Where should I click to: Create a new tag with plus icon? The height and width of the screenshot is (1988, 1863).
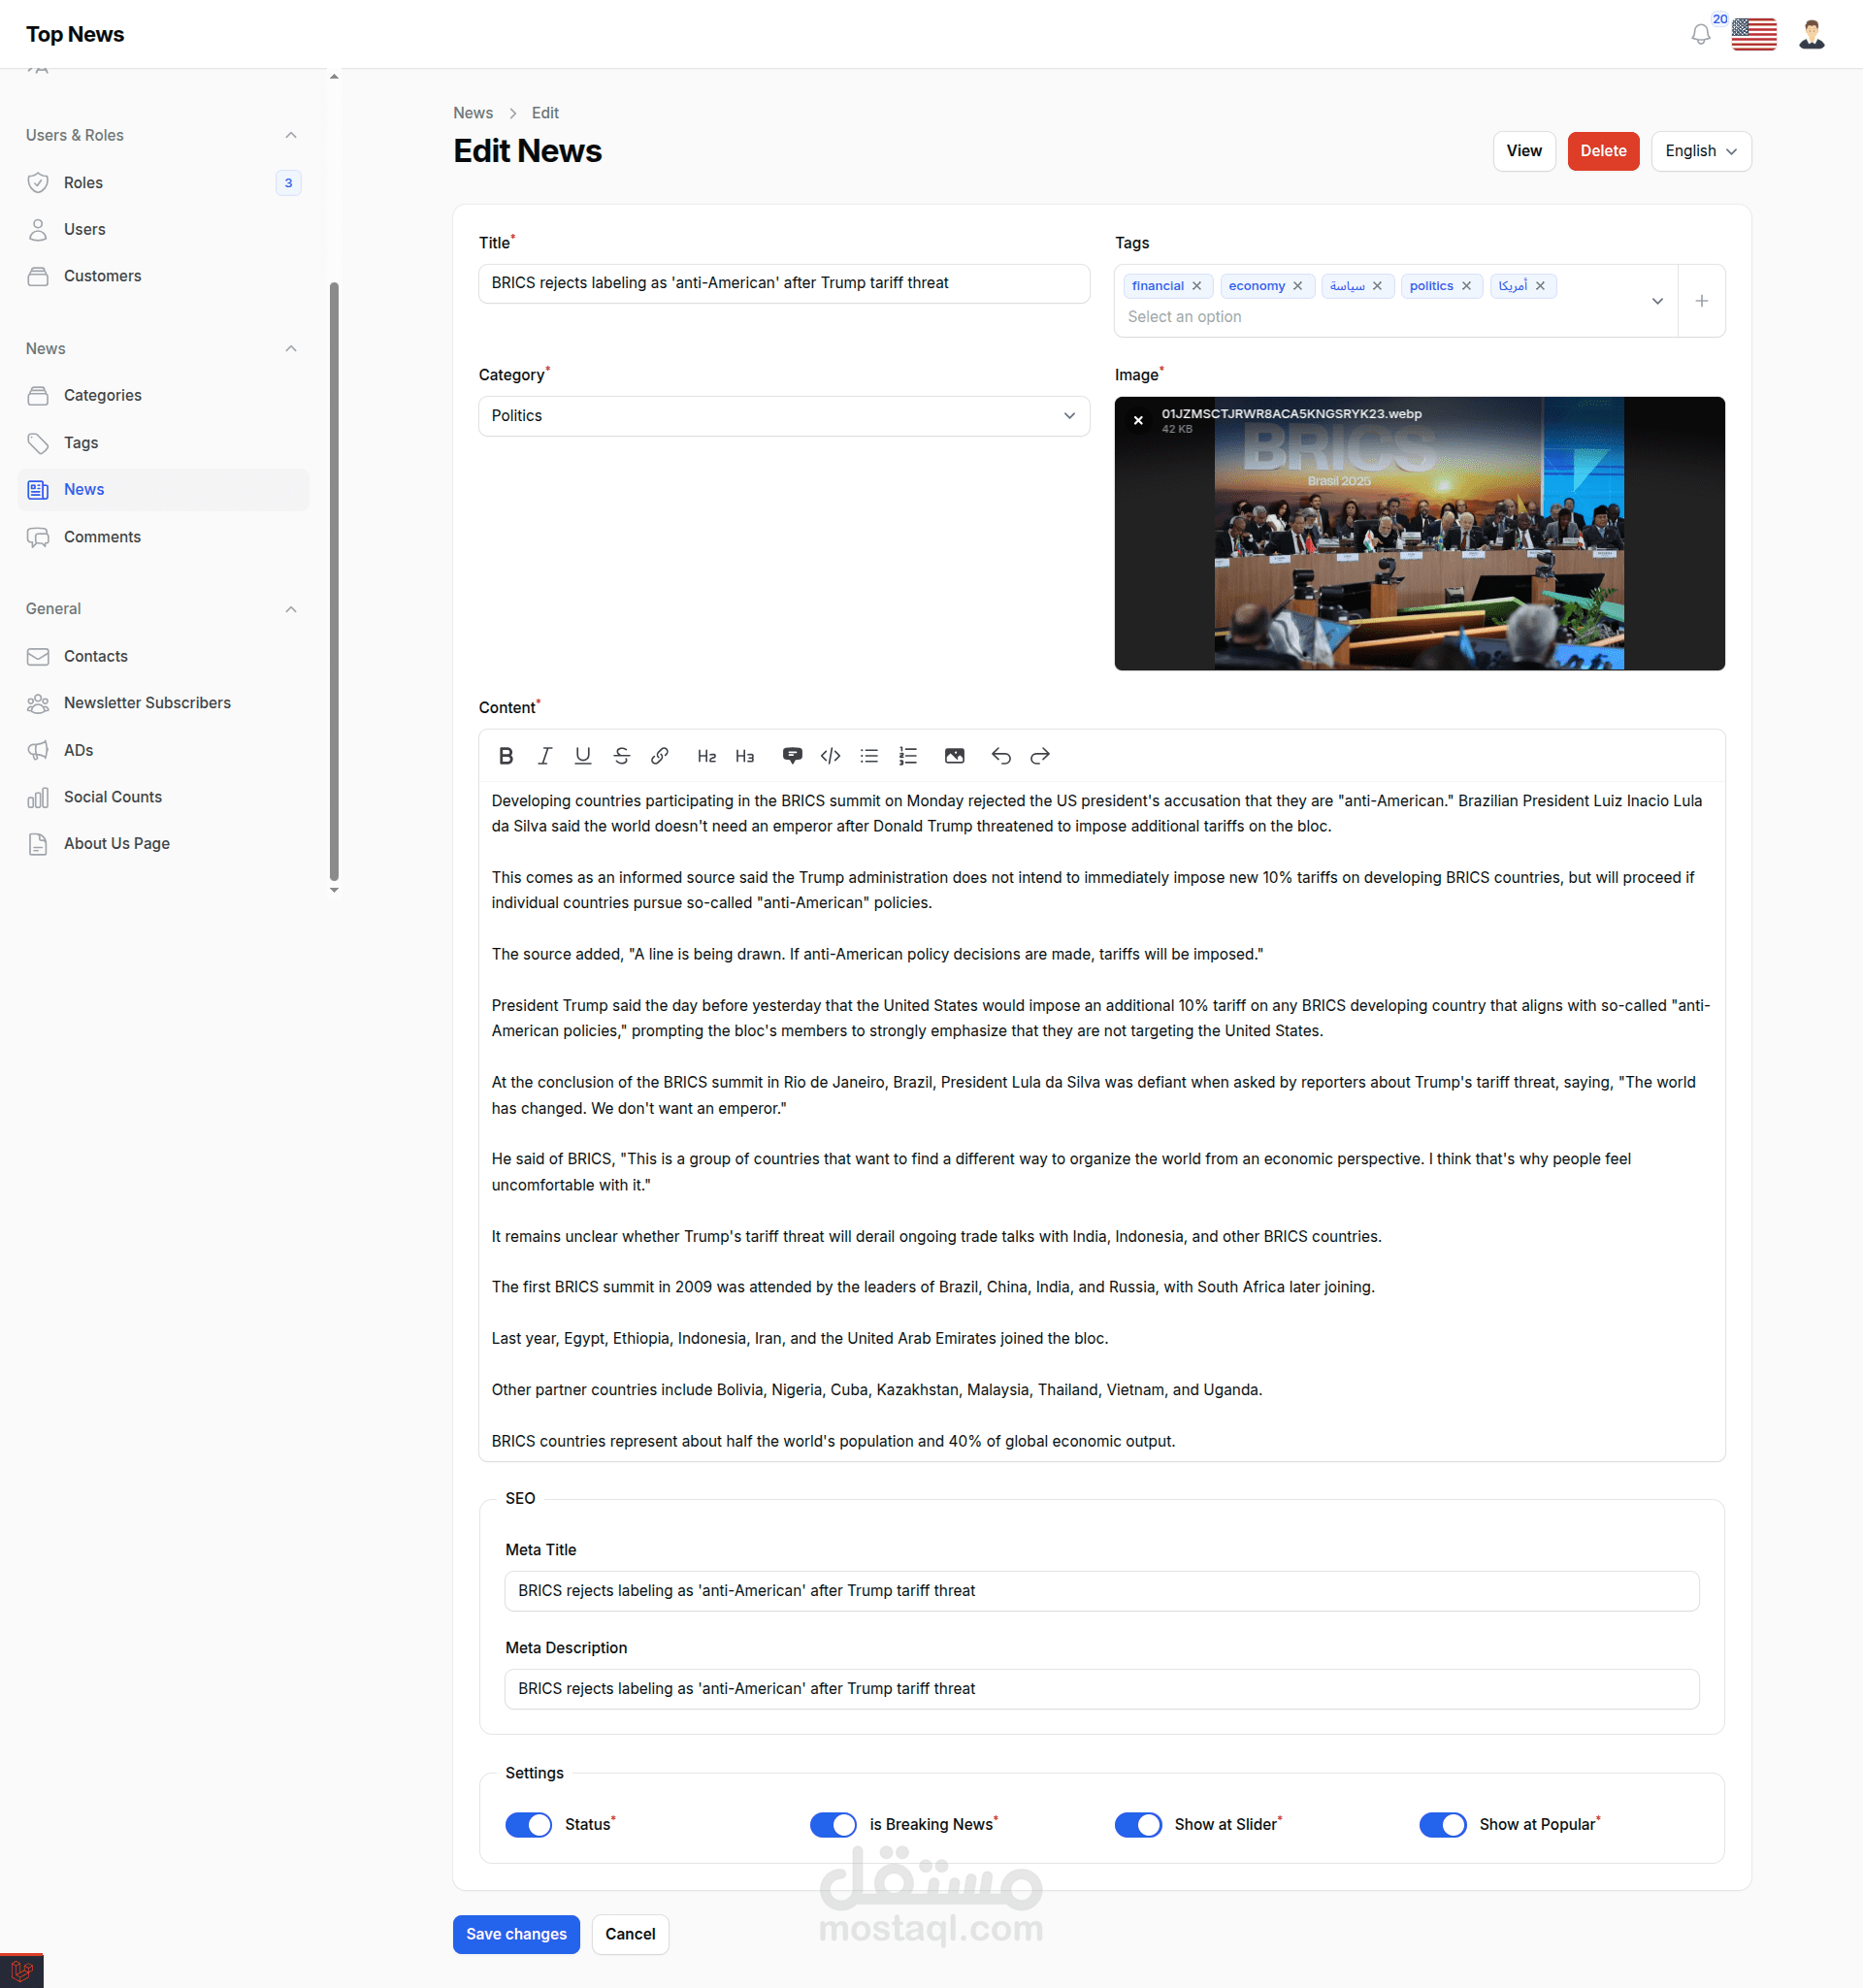(x=1701, y=301)
